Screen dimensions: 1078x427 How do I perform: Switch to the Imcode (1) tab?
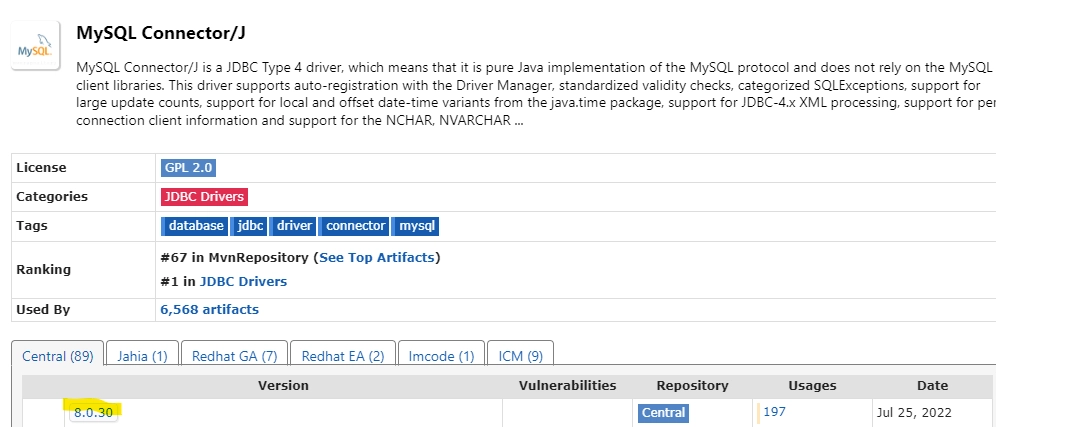tap(441, 356)
